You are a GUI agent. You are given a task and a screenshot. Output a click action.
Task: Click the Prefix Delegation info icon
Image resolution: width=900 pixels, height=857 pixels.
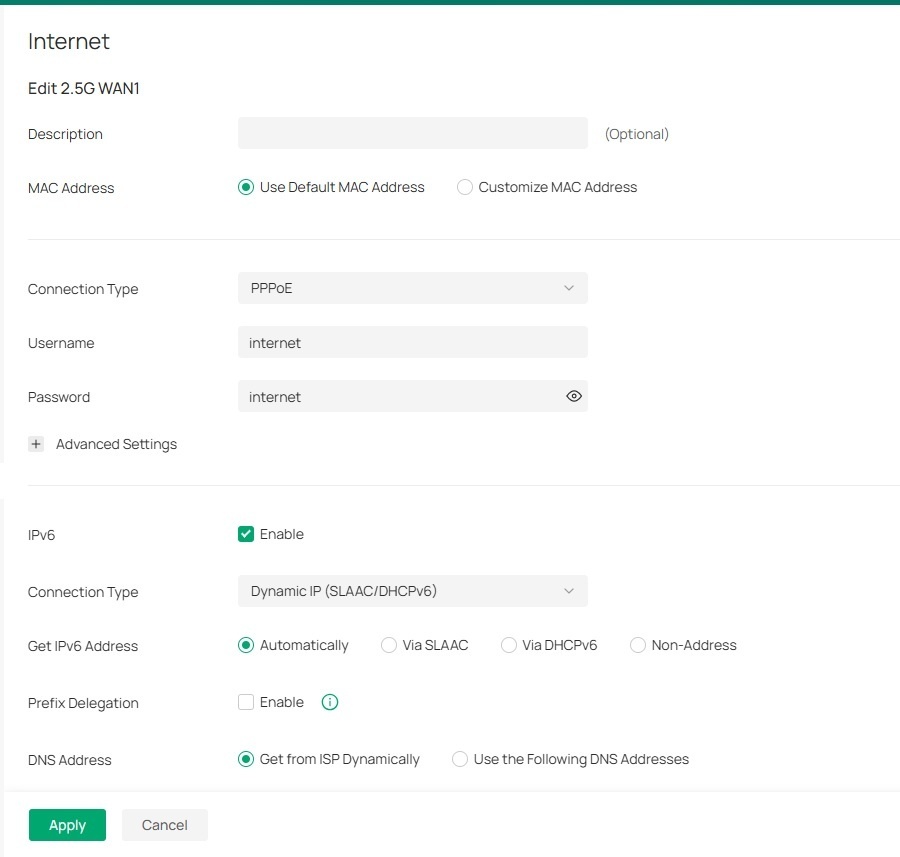point(329,702)
